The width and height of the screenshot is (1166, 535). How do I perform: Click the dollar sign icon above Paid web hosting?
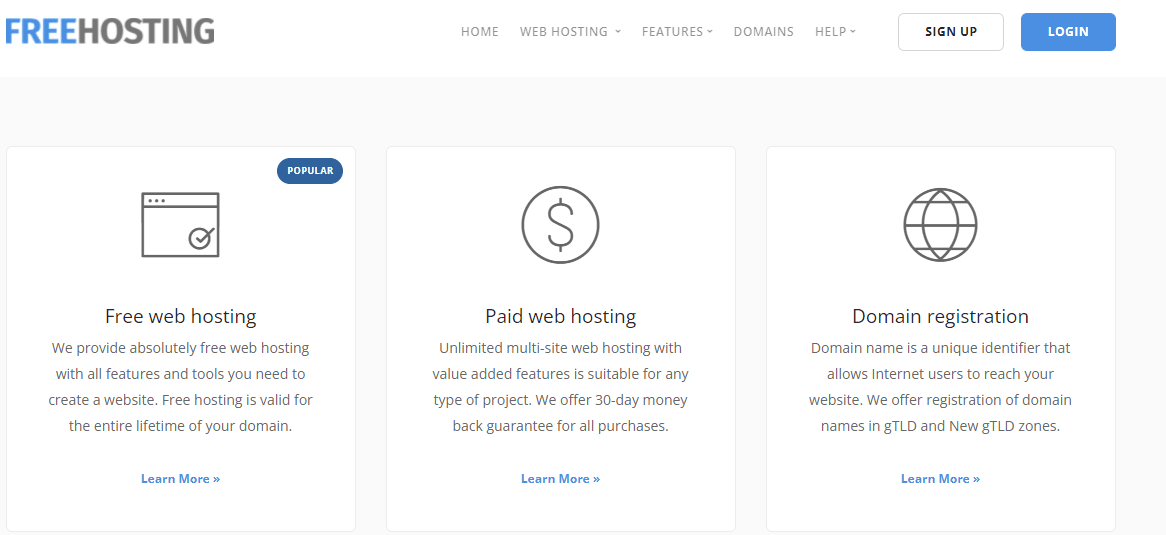tap(560, 225)
